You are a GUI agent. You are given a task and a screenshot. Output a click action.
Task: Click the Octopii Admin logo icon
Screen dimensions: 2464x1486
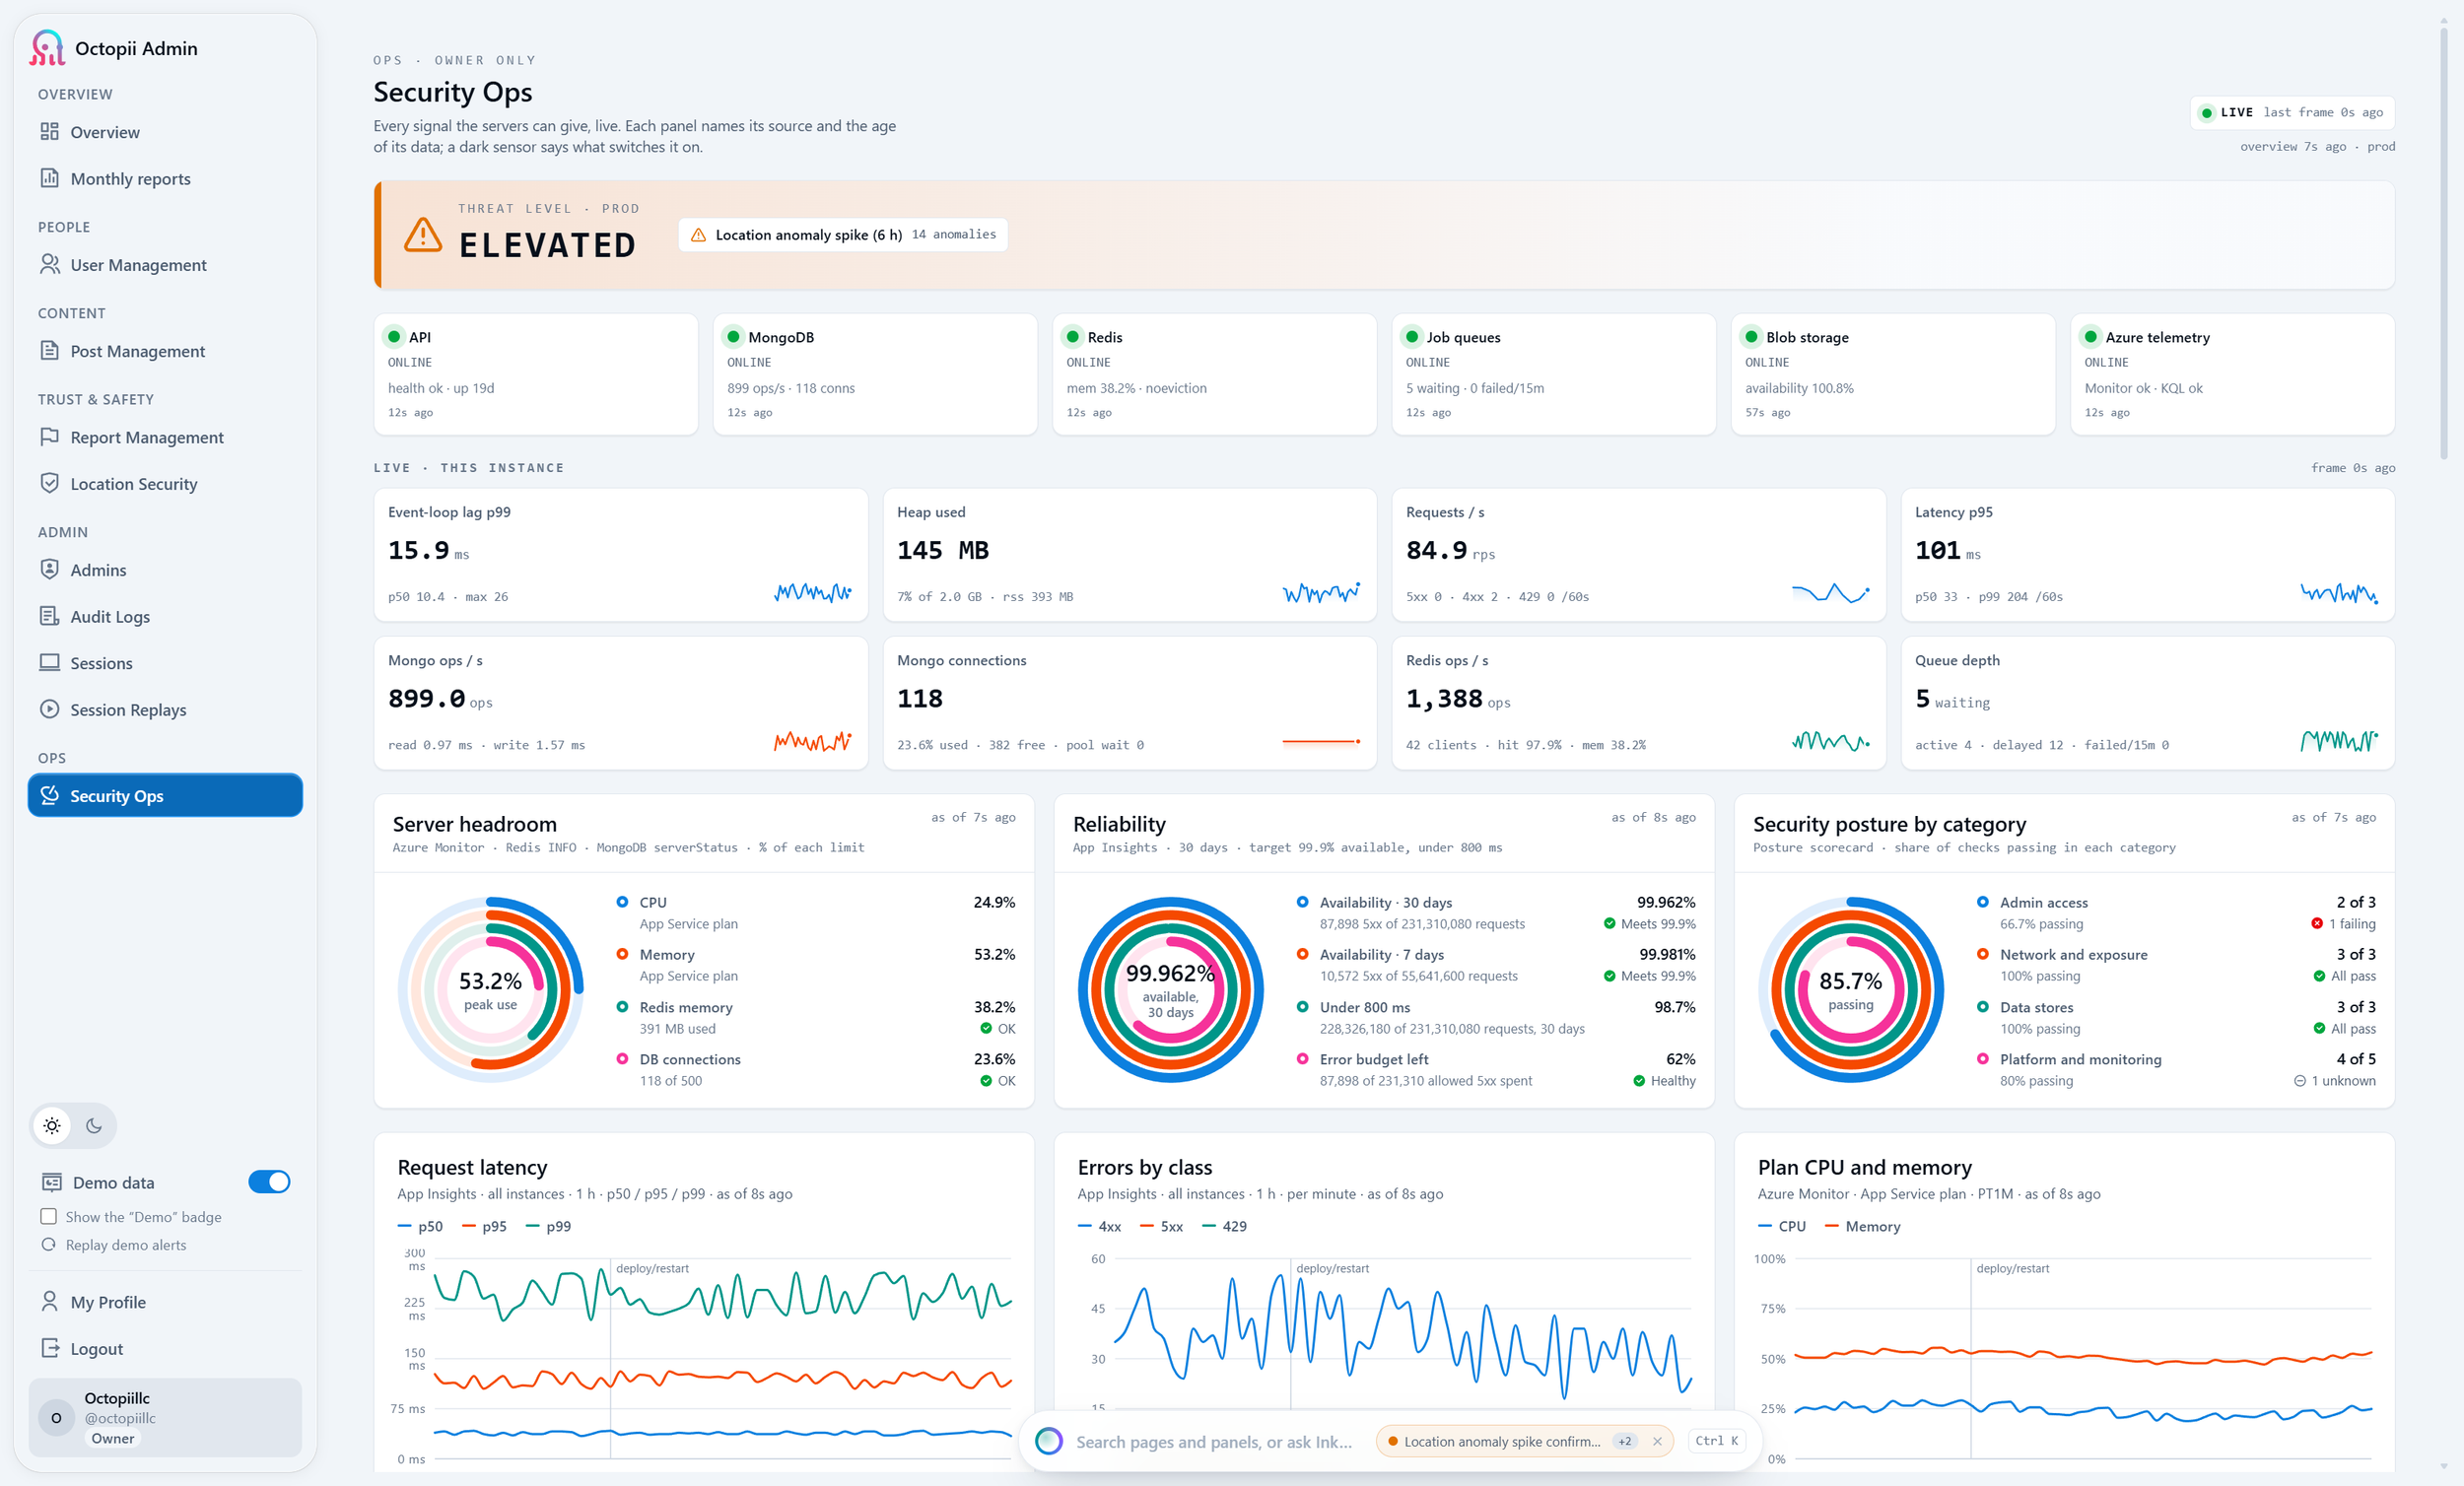tap(47, 48)
